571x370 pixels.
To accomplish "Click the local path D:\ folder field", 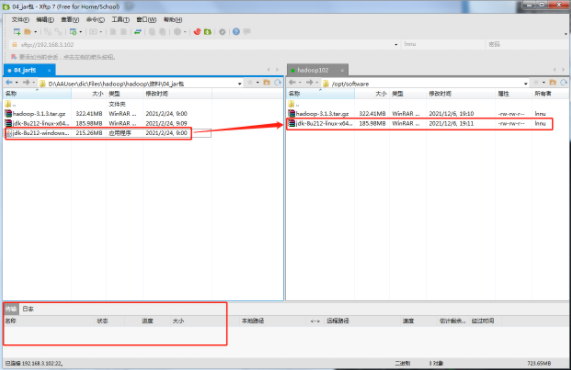I will click(x=138, y=83).
